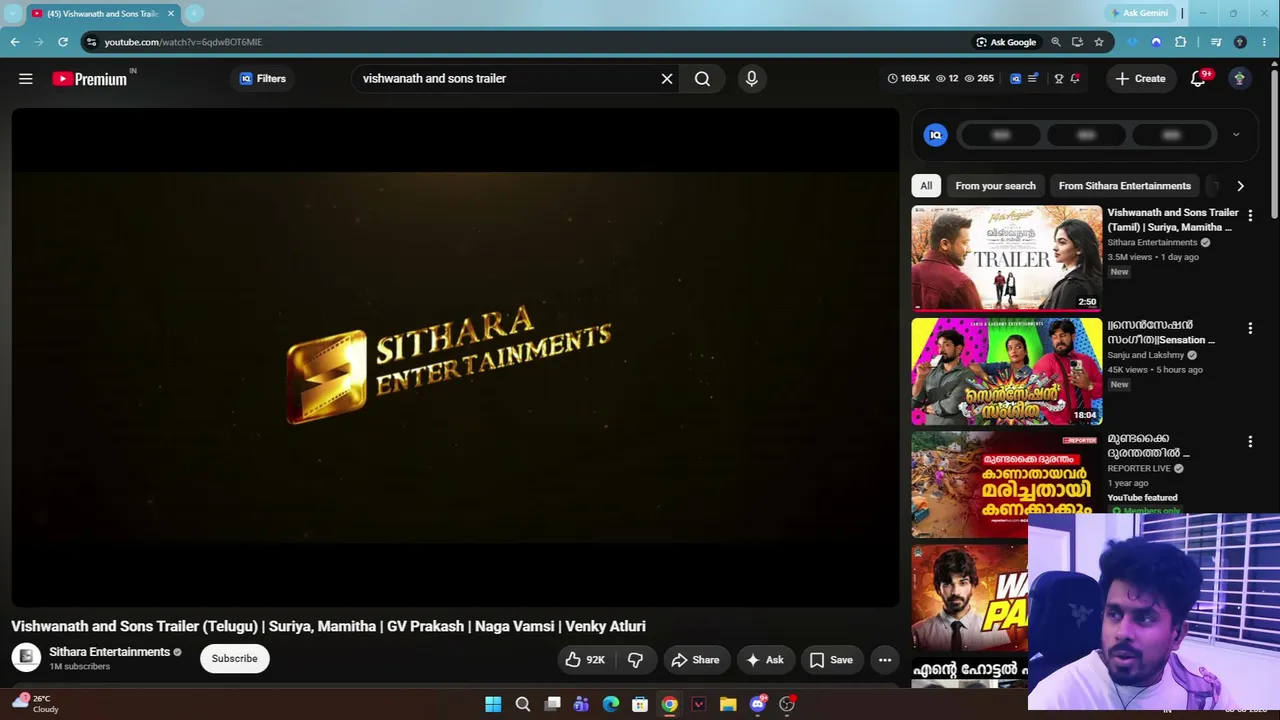The image size is (1280, 720).
Task: View site information icon in address bar
Action: (91, 42)
